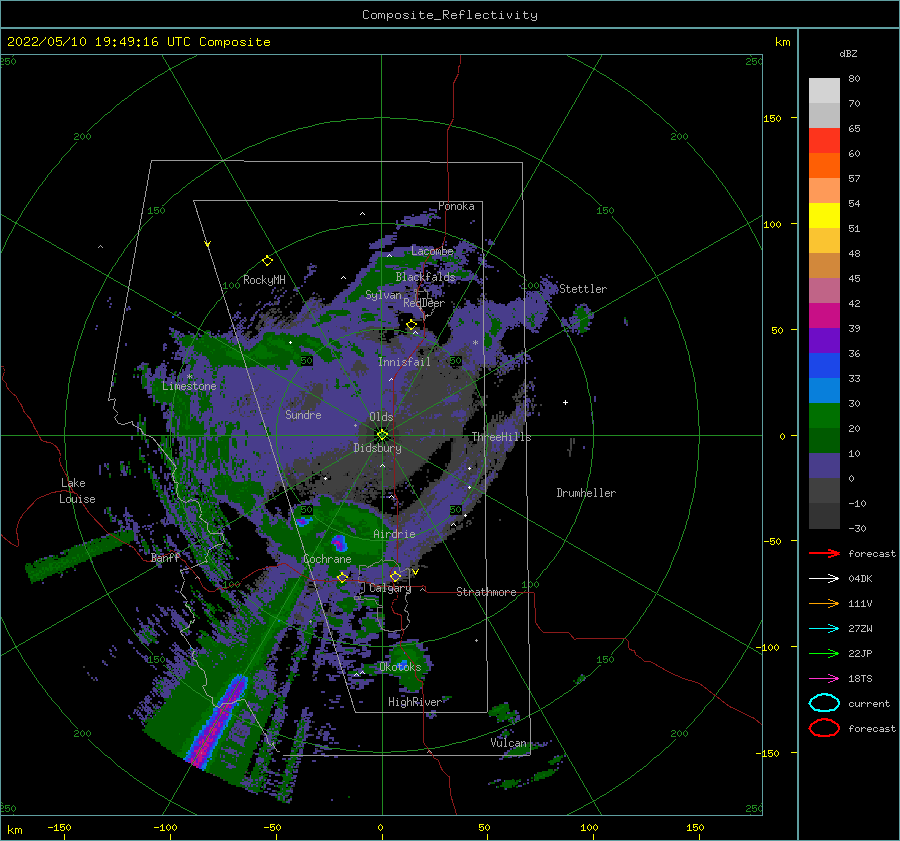
Task: Click the 'Stettler' city label
Action: 583,289
